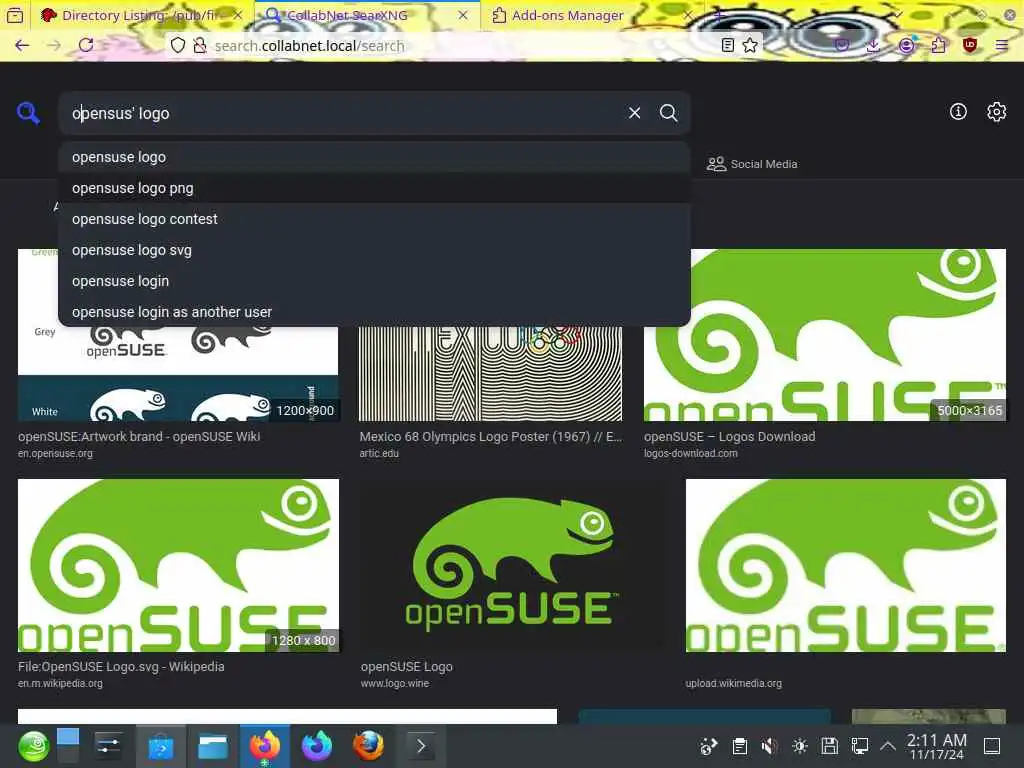This screenshot has width=1024, height=768.
Task: Click the 1280 x 800 openSUSE logo thumbnail
Action: [178, 566]
